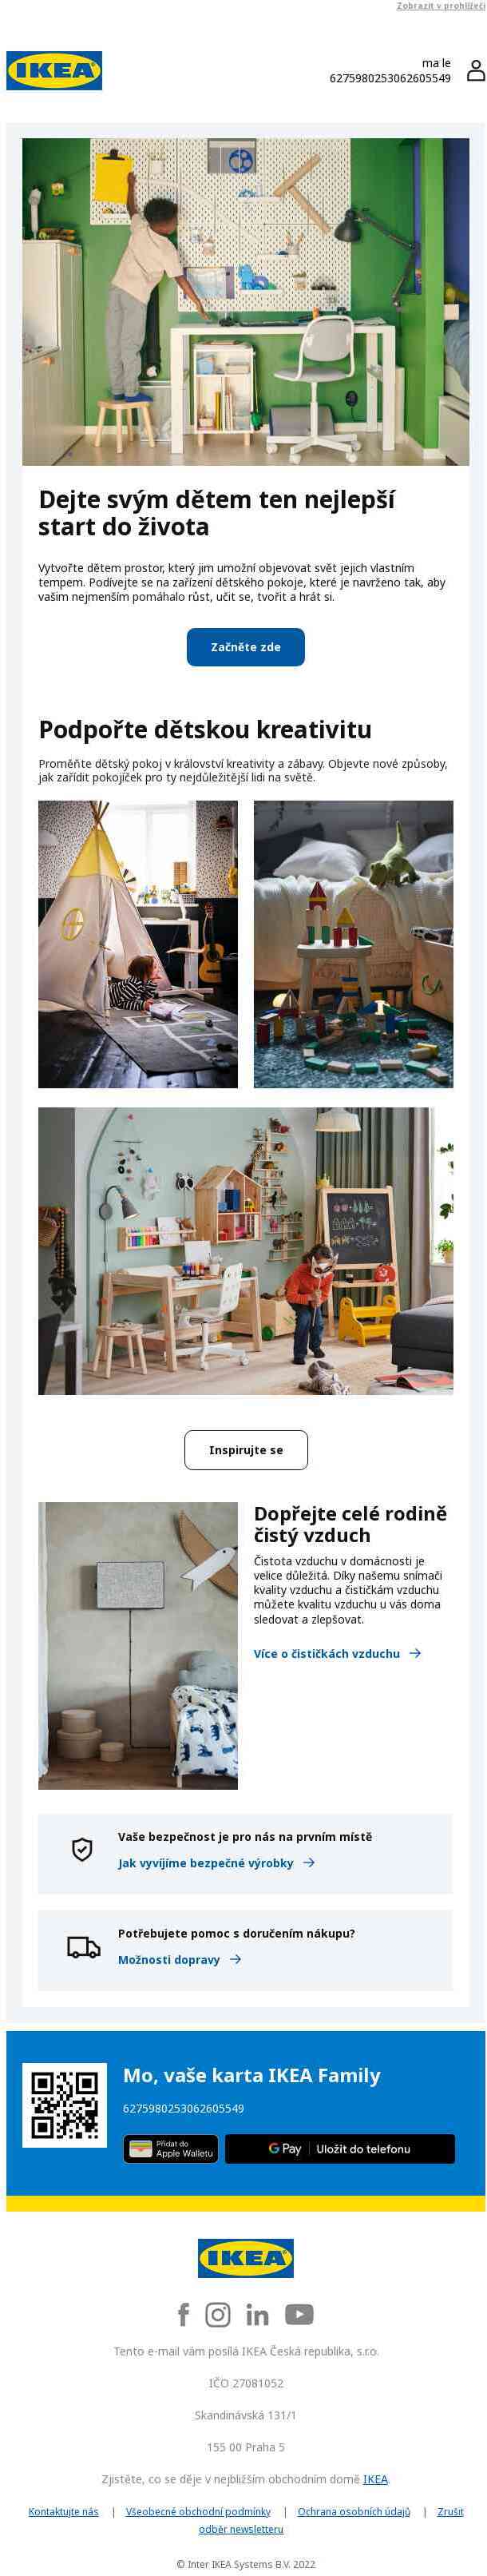
Task: Open IKEA YouTube icon
Action: [x=299, y=2314]
